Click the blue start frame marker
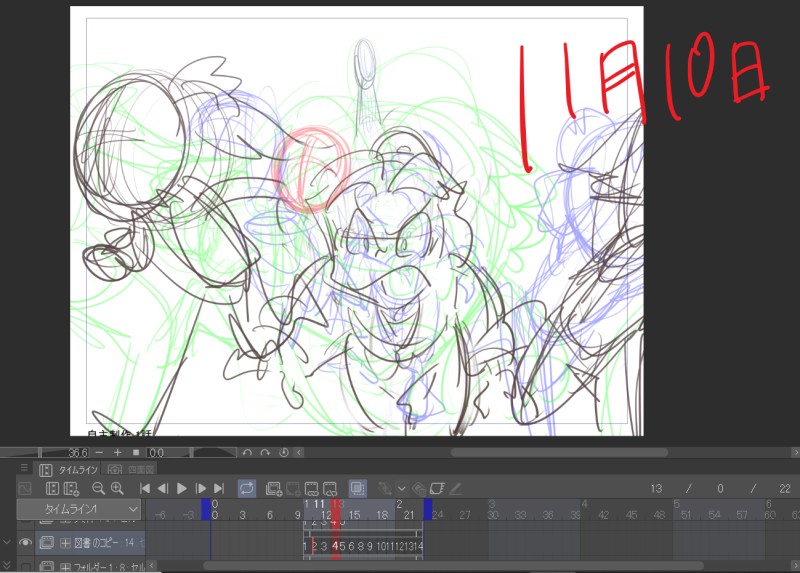This screenshot has height=573, width=800. 206,509
